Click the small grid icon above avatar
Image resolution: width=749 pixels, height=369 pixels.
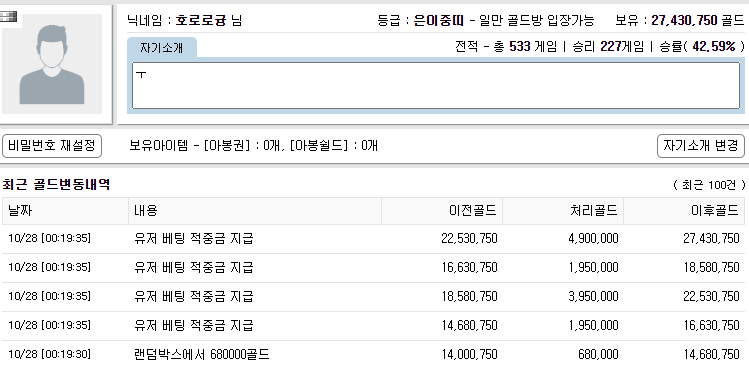click(x=9, y=17)
